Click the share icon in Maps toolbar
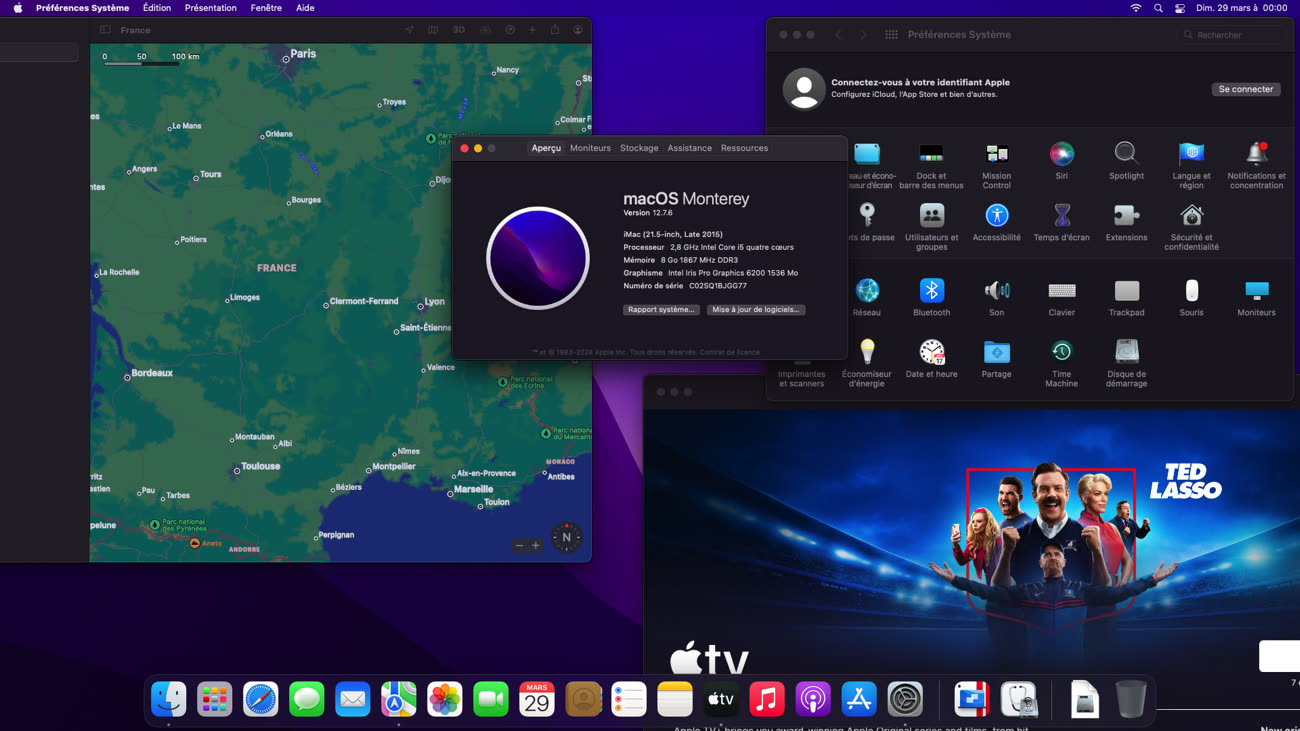 (555, 30)
